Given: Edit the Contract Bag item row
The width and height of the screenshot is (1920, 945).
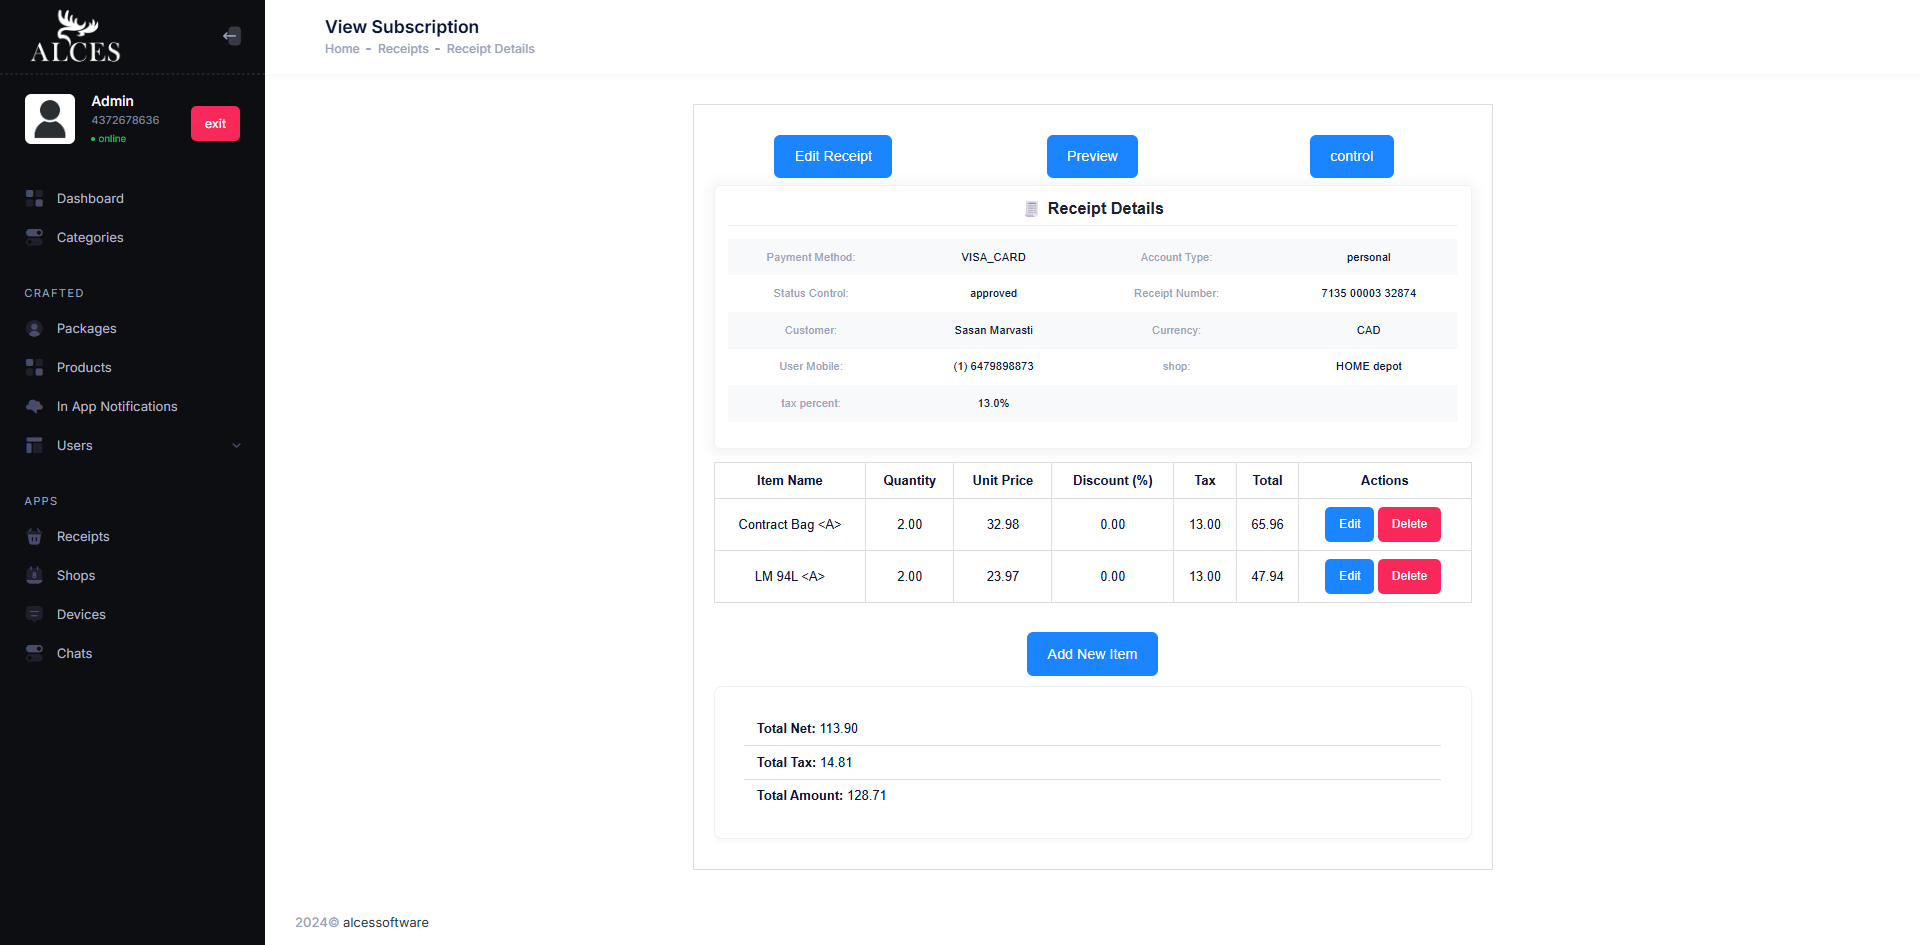Looking at the screenshot, I should (x=1349, y=525).
